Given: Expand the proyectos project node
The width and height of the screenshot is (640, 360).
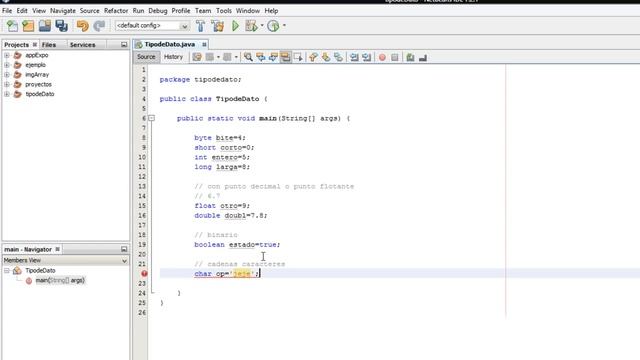Looking at the screenshot, I should [7, 84].
